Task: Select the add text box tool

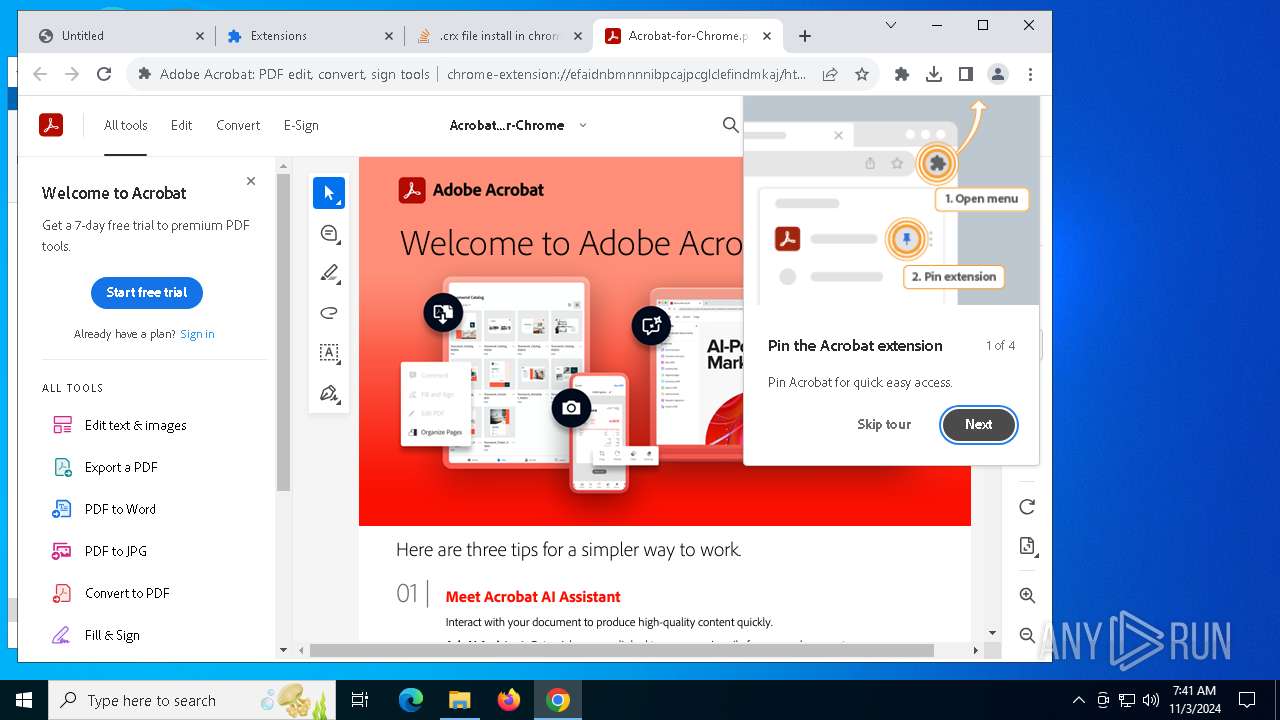Action: (x=329, y=353)
